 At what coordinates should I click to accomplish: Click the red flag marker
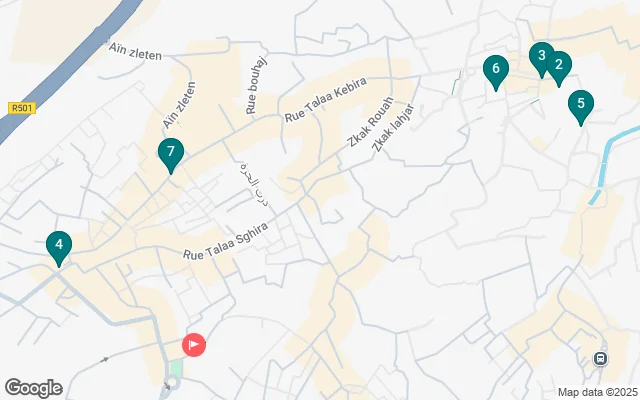(x=194, y=345)
